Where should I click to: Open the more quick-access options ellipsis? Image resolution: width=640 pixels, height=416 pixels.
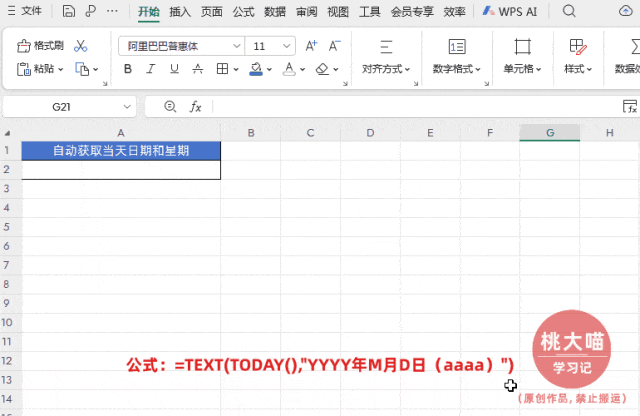(x=112, y=11)
